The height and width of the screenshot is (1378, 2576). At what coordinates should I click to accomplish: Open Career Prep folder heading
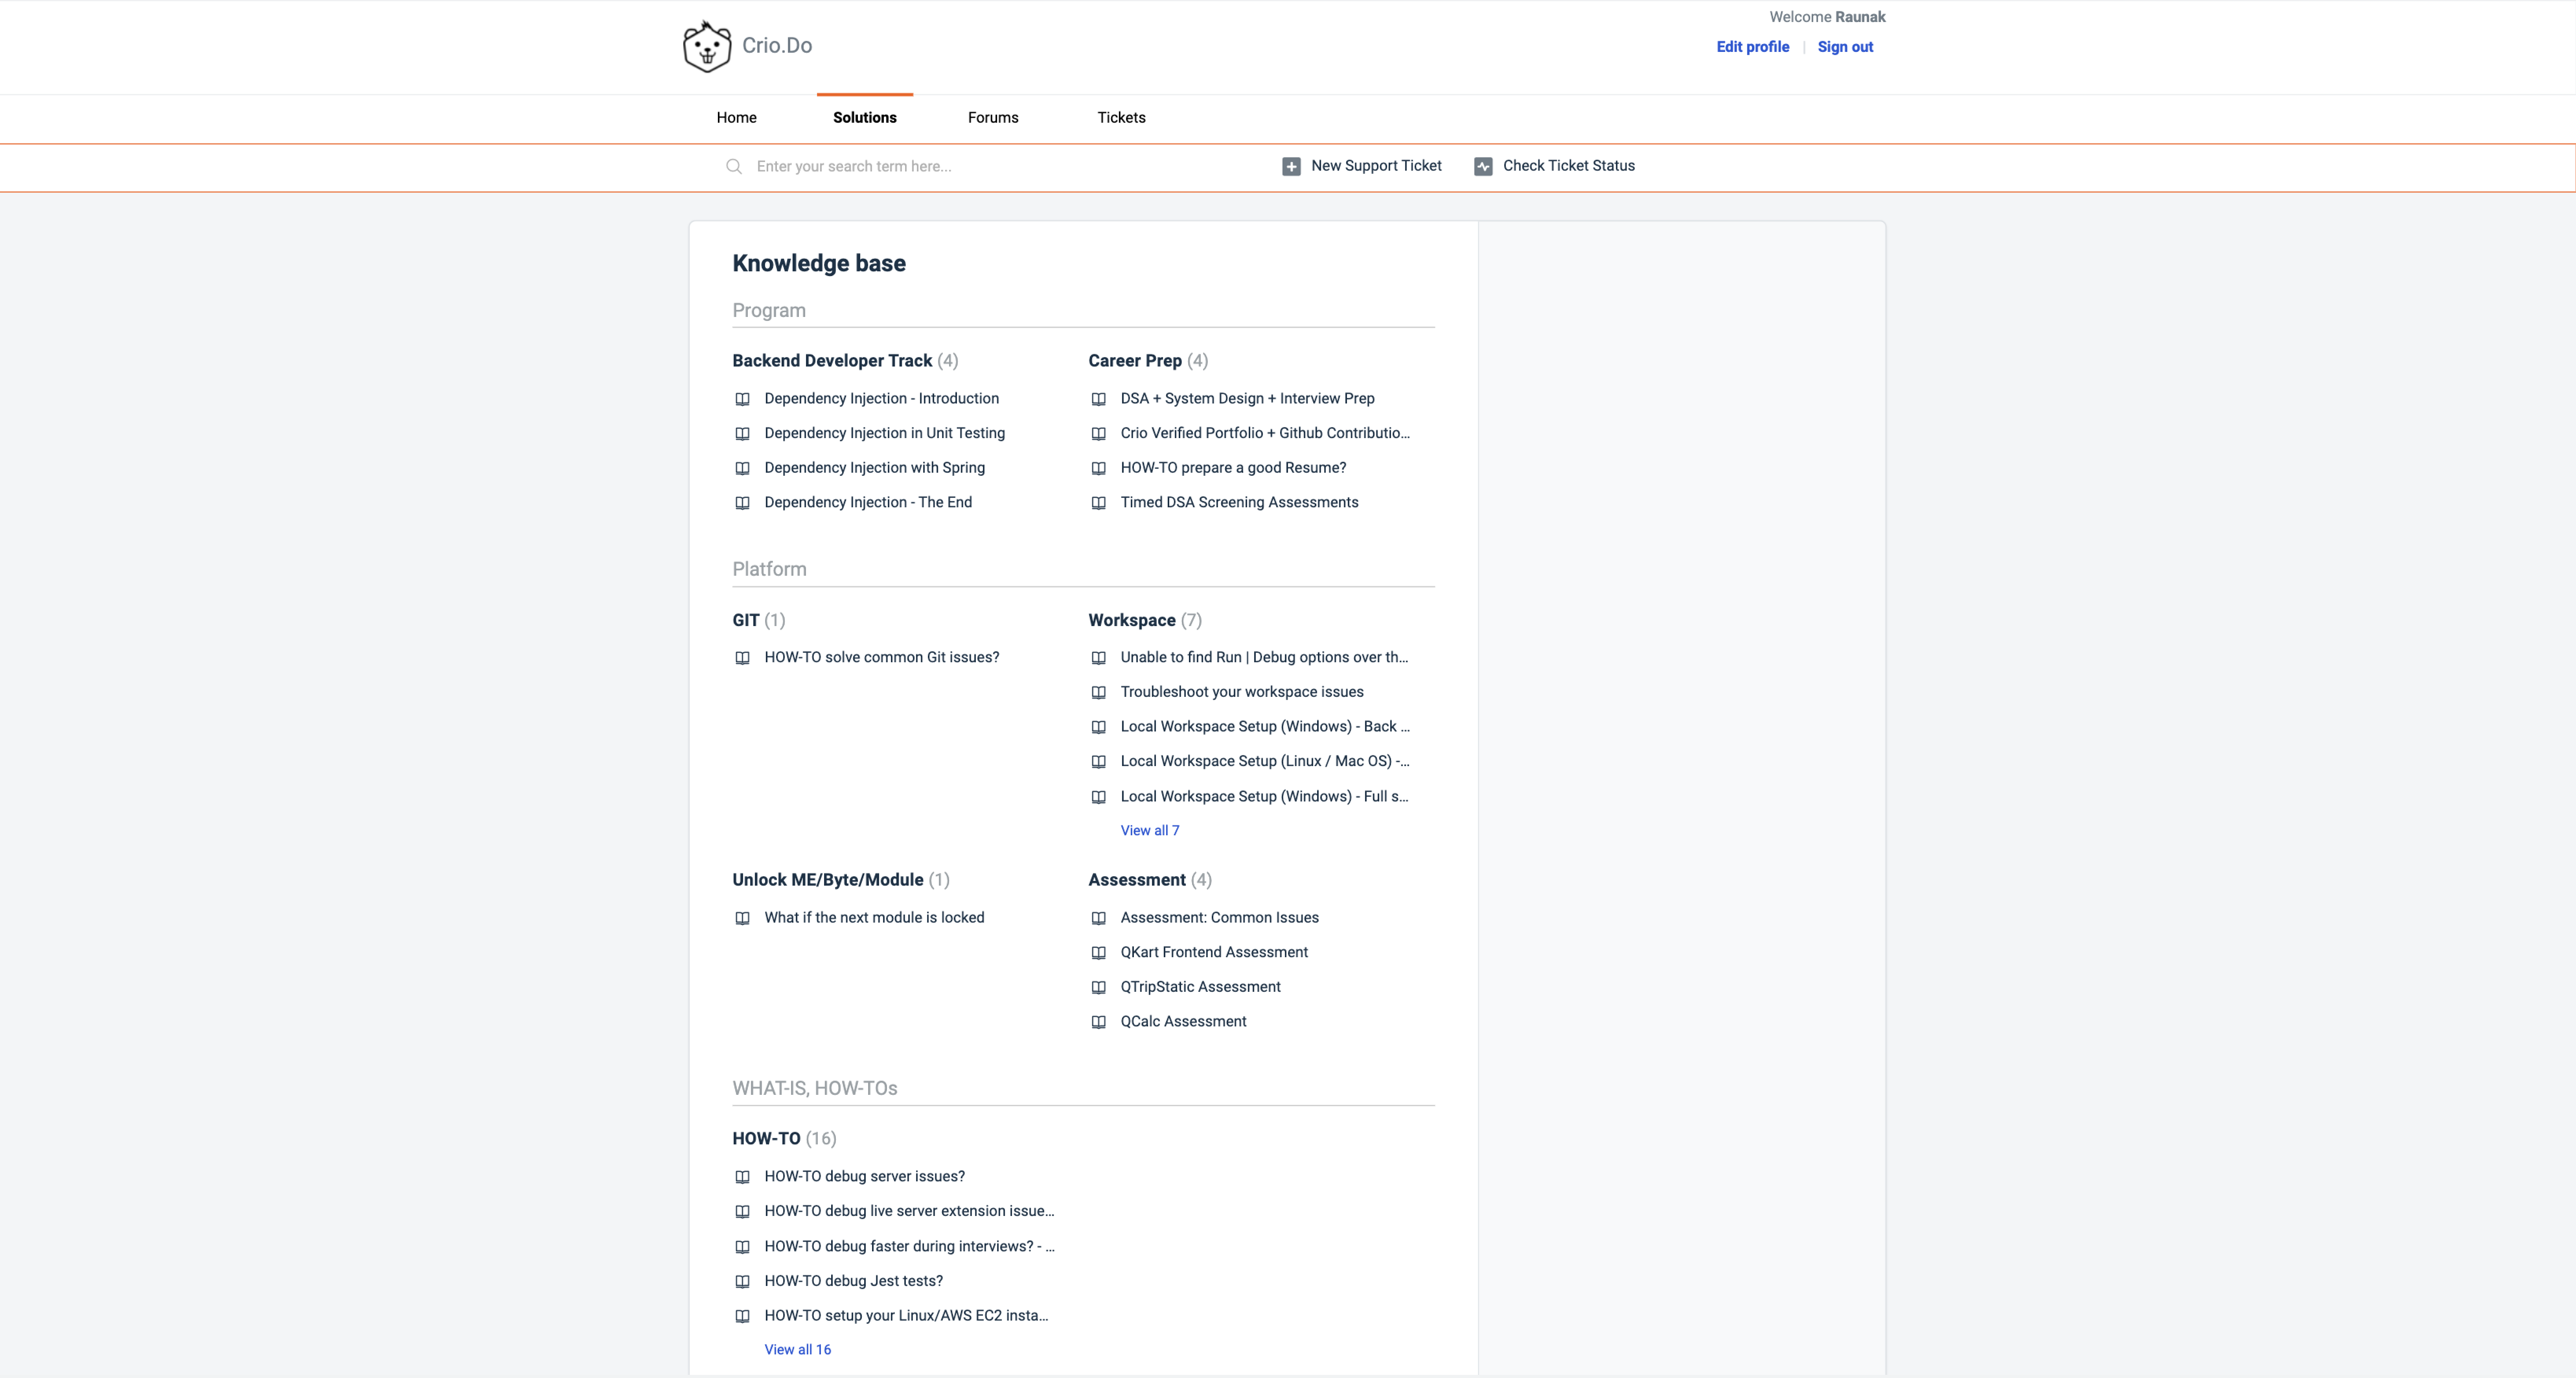click(1135, 361)
